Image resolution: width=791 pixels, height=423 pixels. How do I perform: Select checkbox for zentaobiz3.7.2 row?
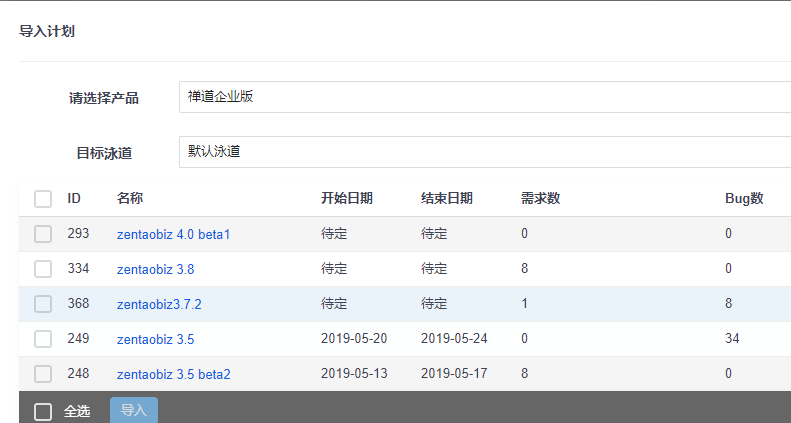(43, 304)
